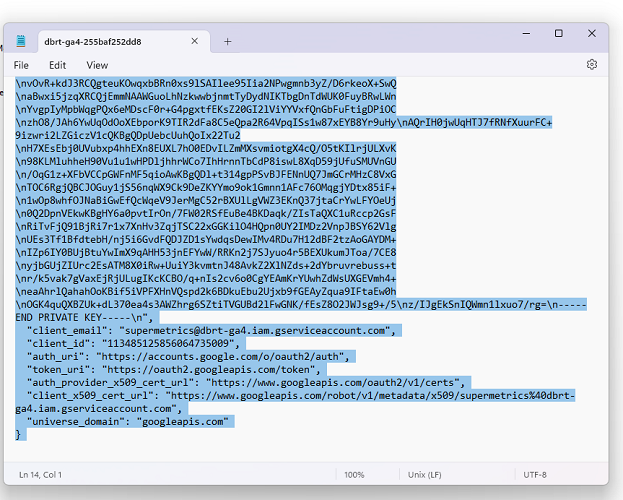
Task: Click the first line starting with \nvOvR+kdJ3
Action: [206, 83]
